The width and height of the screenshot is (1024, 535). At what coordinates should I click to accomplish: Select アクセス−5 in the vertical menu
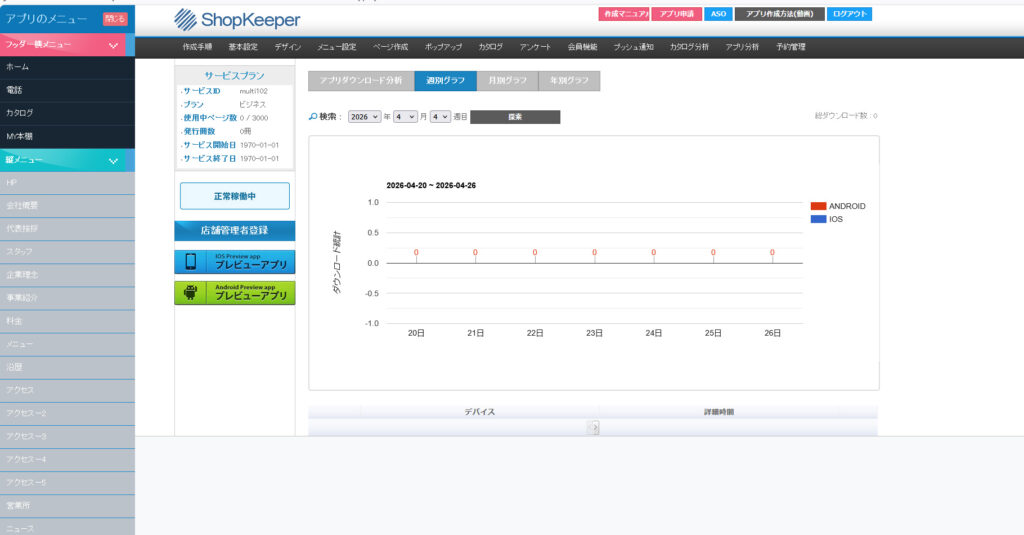point(67,483)
